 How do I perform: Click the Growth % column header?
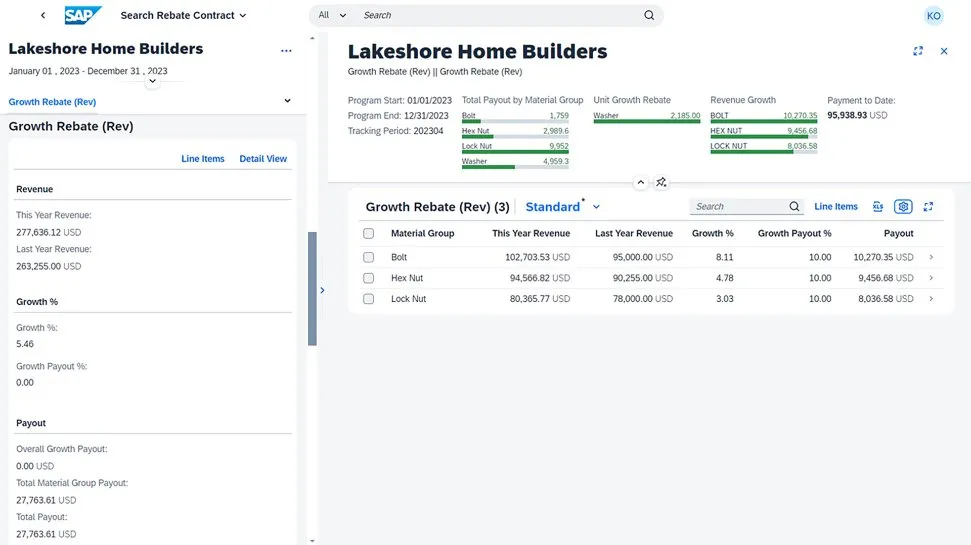pyautogui.click(x=712, y=233)
